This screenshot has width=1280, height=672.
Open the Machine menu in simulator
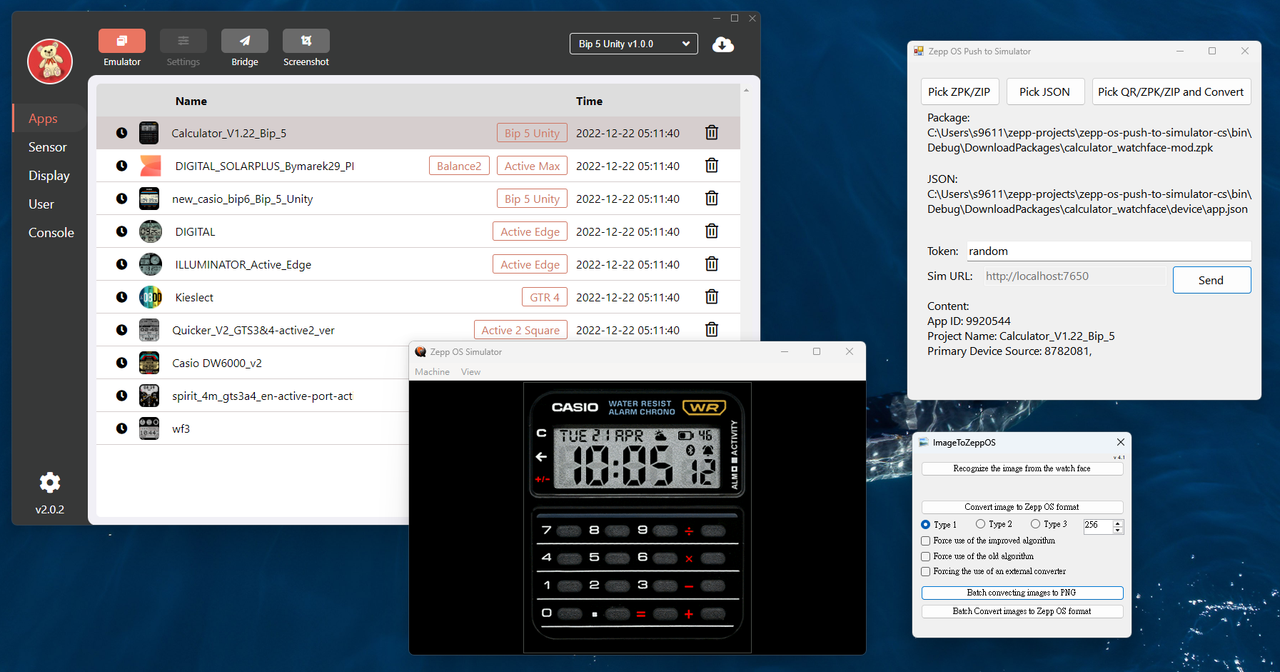432,372
